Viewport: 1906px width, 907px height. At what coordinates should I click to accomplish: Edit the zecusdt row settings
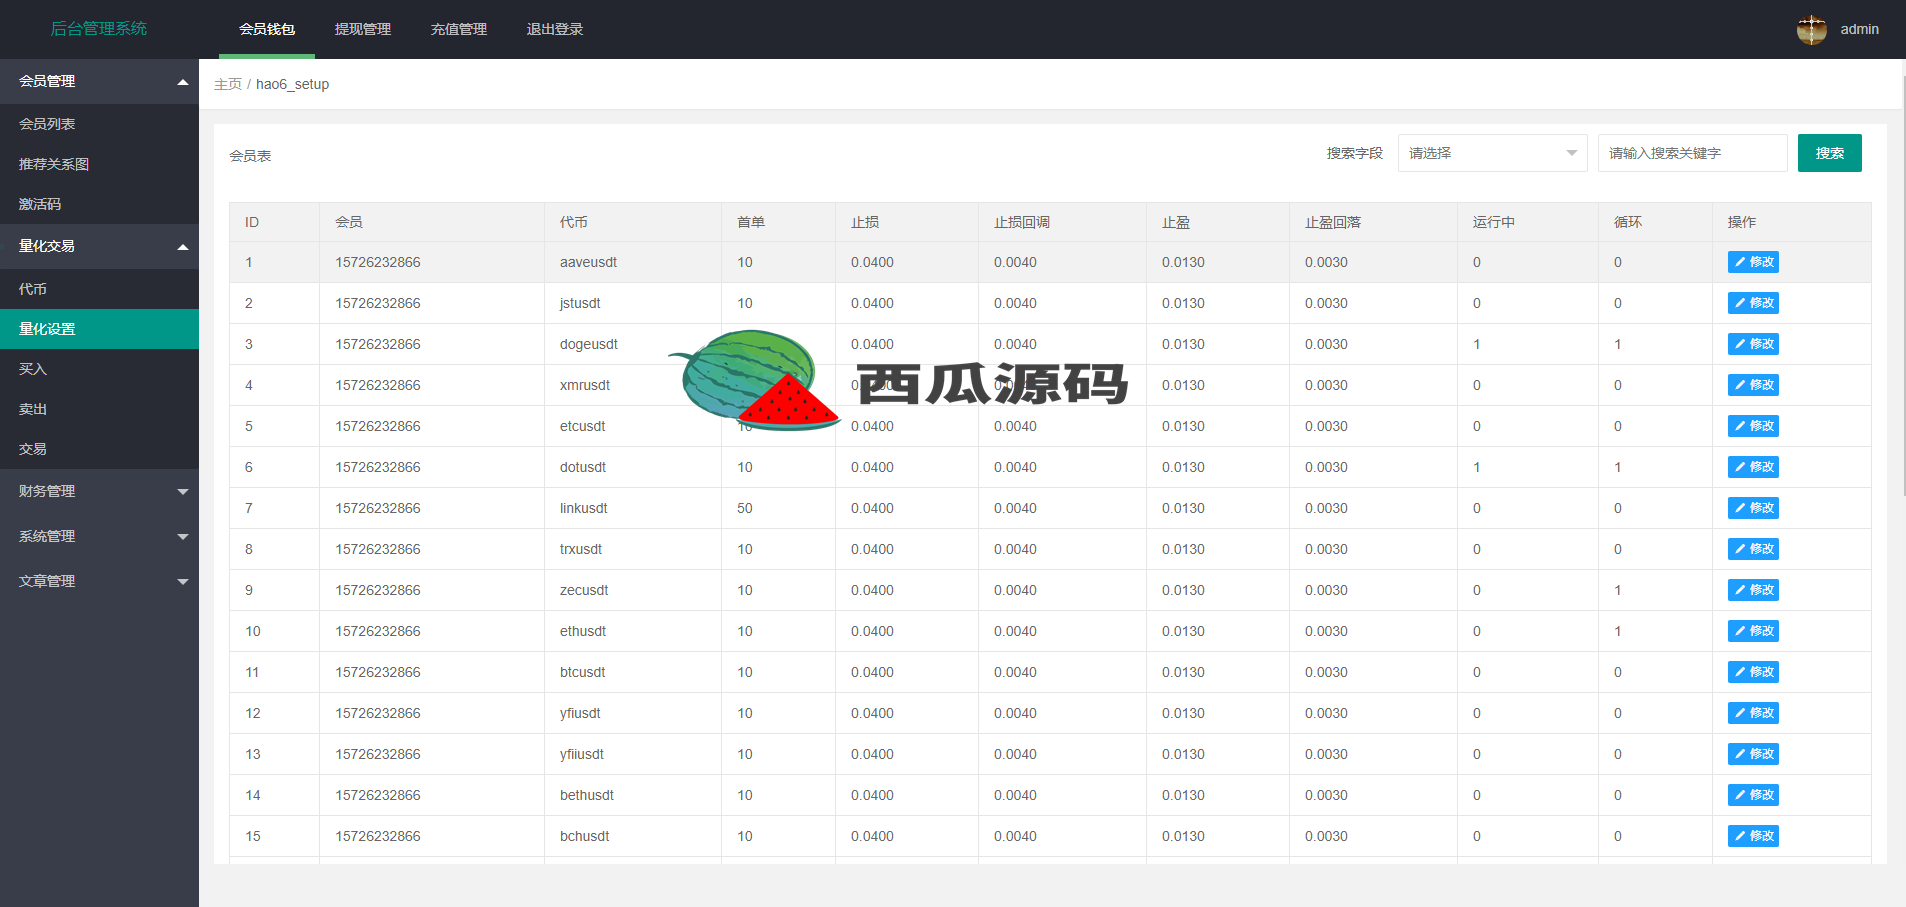(x=1753, y=590)
